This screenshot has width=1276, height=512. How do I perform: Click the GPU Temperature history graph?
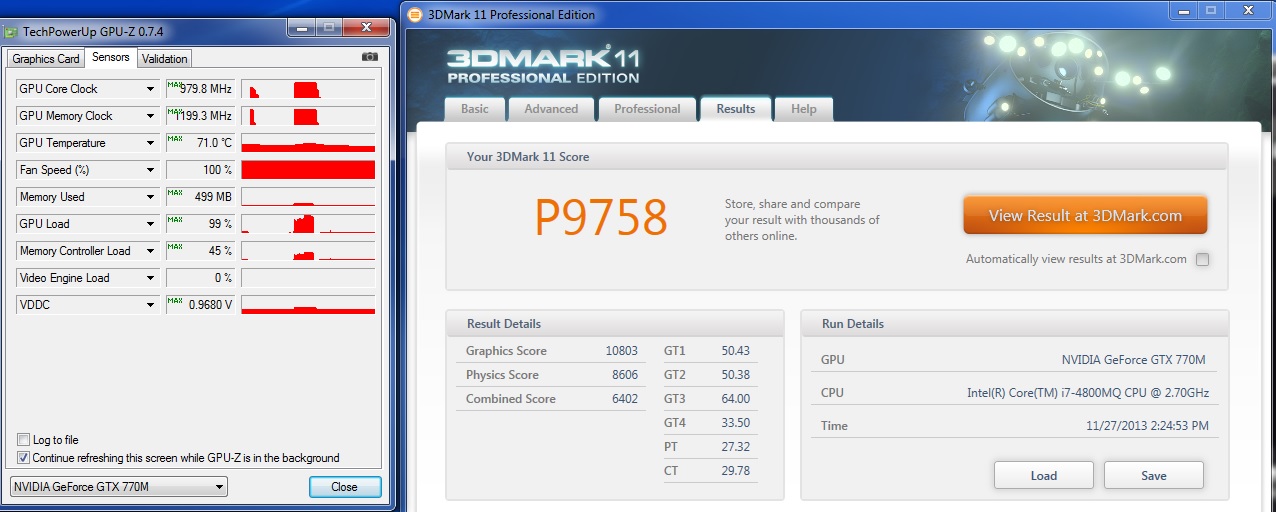[308, 143]
